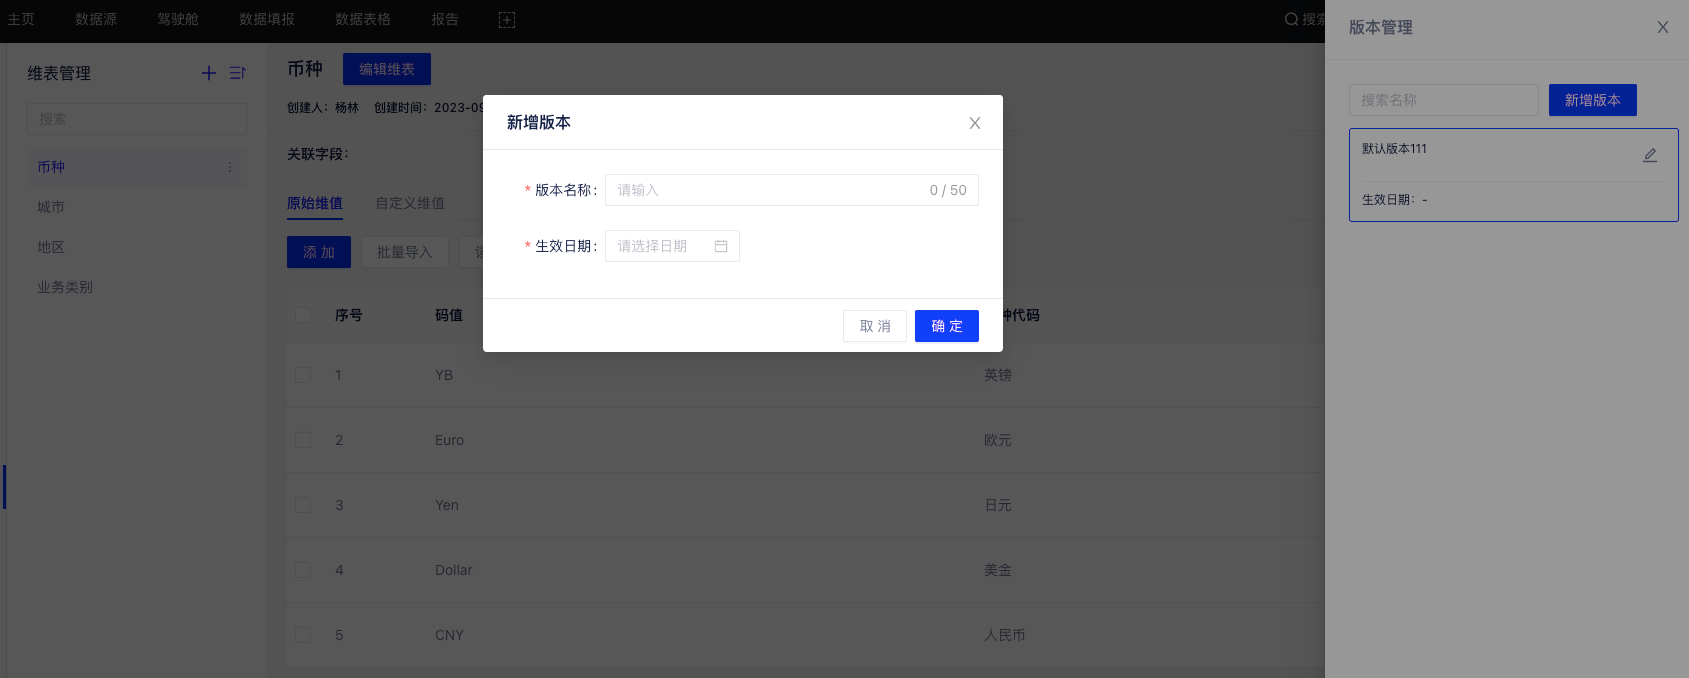Open the 生效日期 date picker
The image size is (1689, 678).
(x=660, y=246)
